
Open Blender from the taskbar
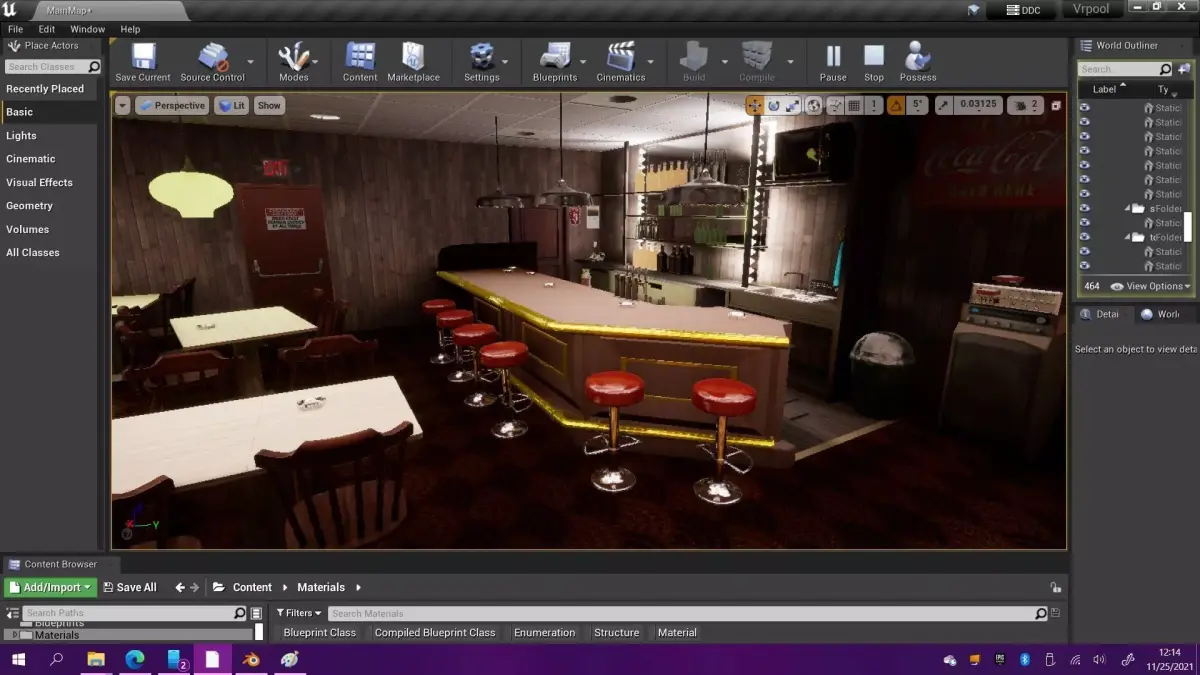pyautogui.click(x=251, y=659)
